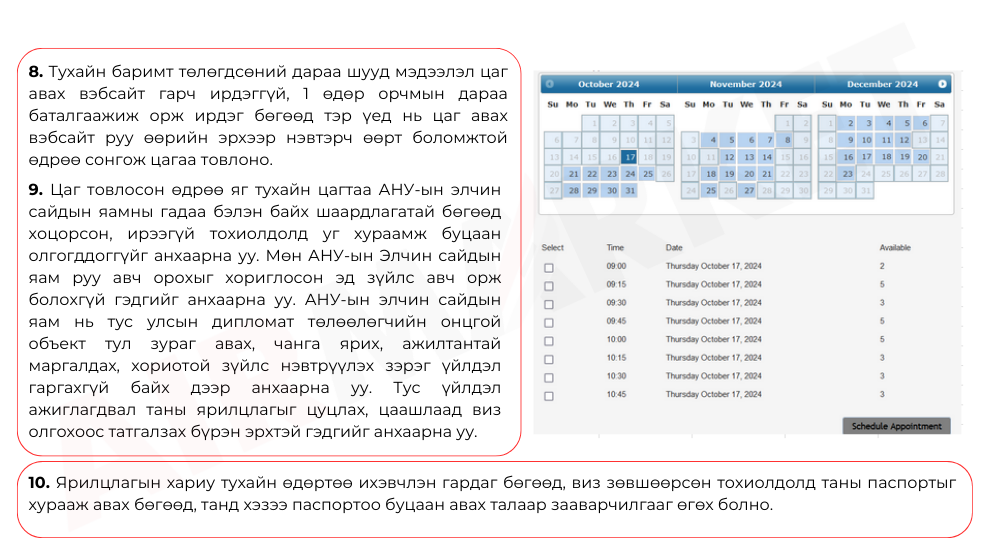Viewport: 983px width, 554px height.
Task: Click step 8. paragraph text
Action: pos(268,116)
